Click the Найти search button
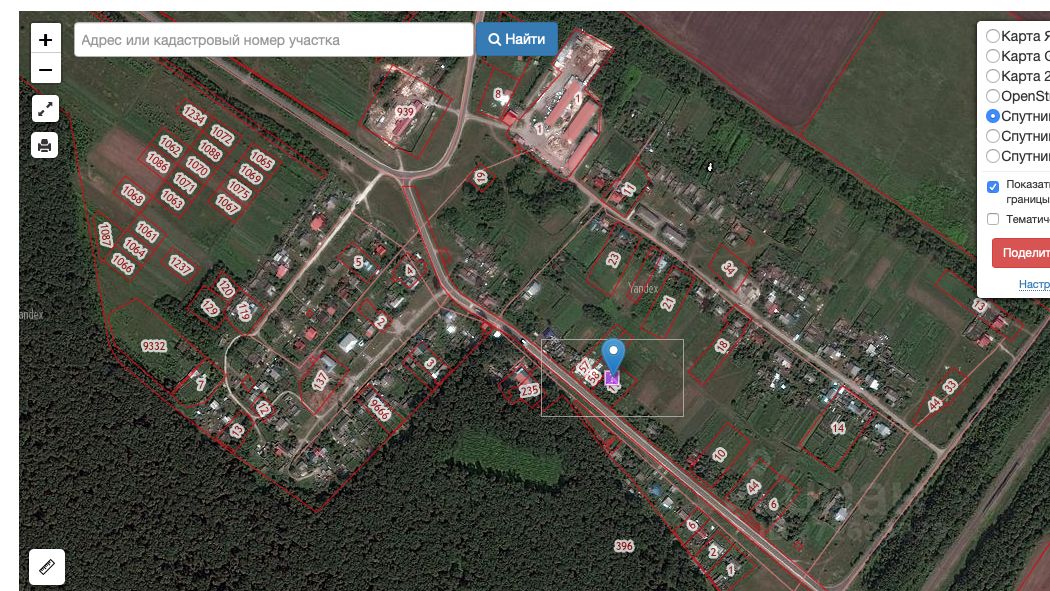1050x591 pixels. [517, 39]
